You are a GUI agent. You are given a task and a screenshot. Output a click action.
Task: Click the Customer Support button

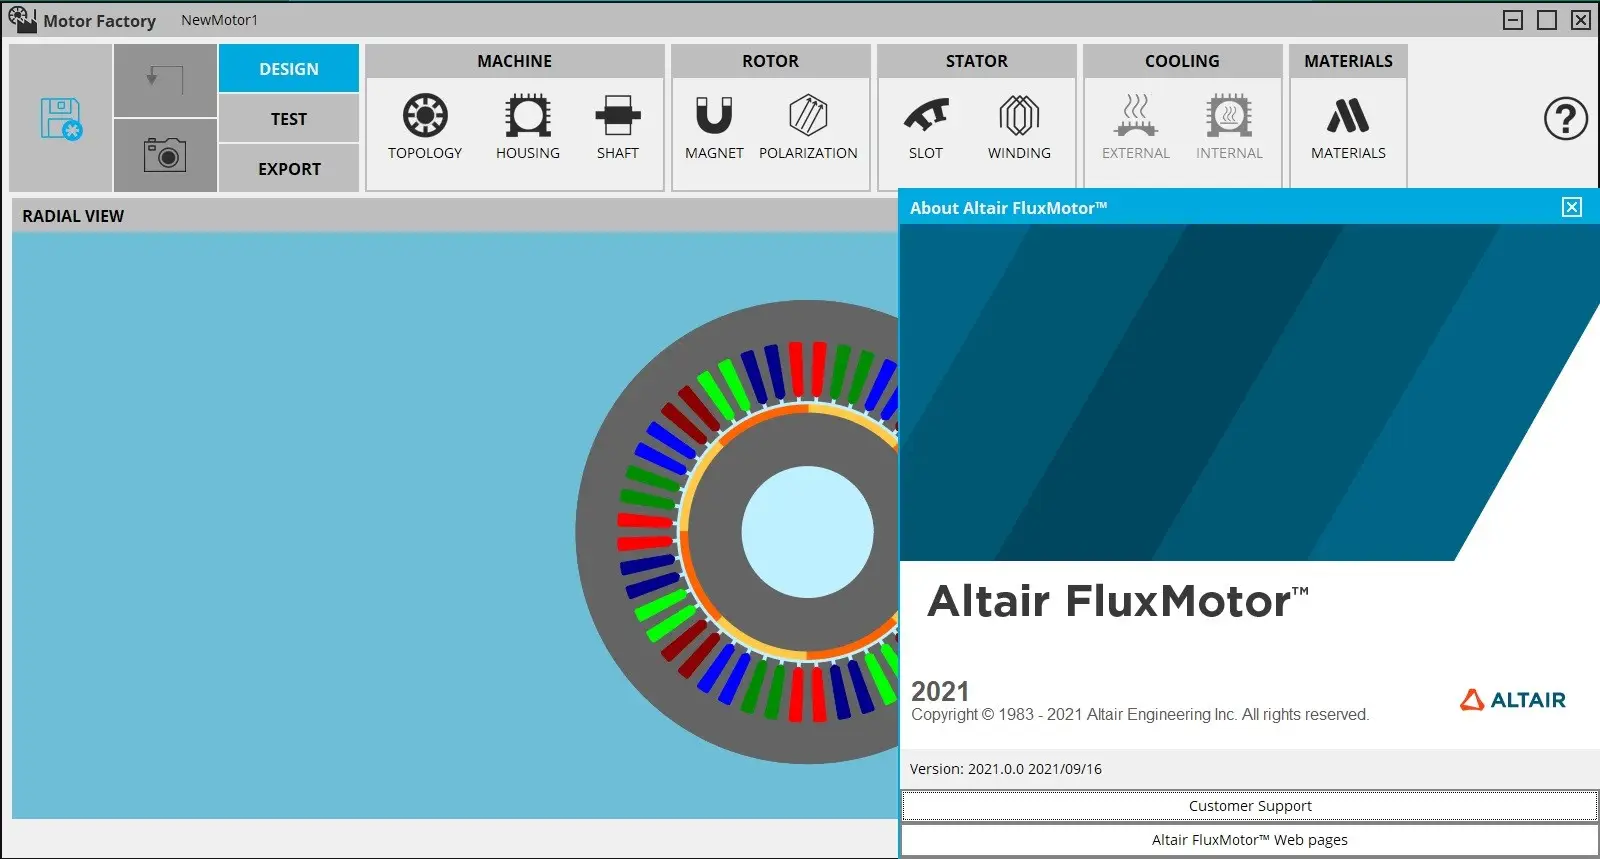pos(1250,806)
